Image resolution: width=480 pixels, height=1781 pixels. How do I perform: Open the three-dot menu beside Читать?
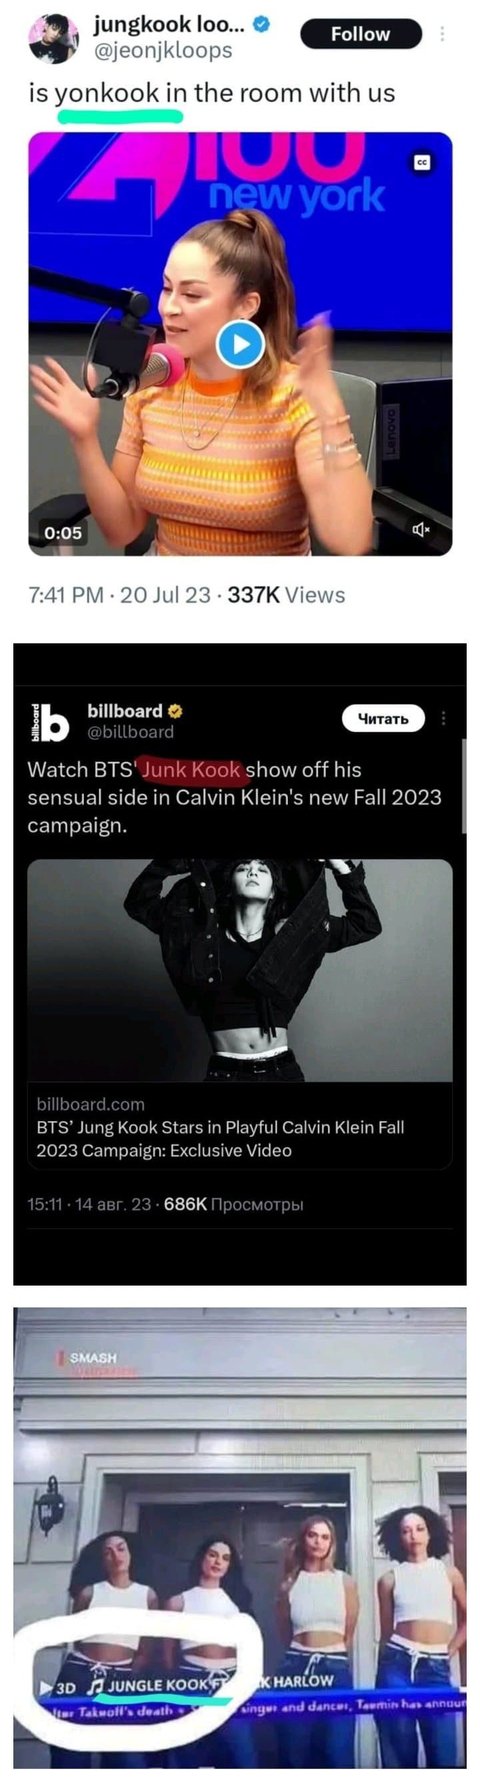tap(444, 718)
